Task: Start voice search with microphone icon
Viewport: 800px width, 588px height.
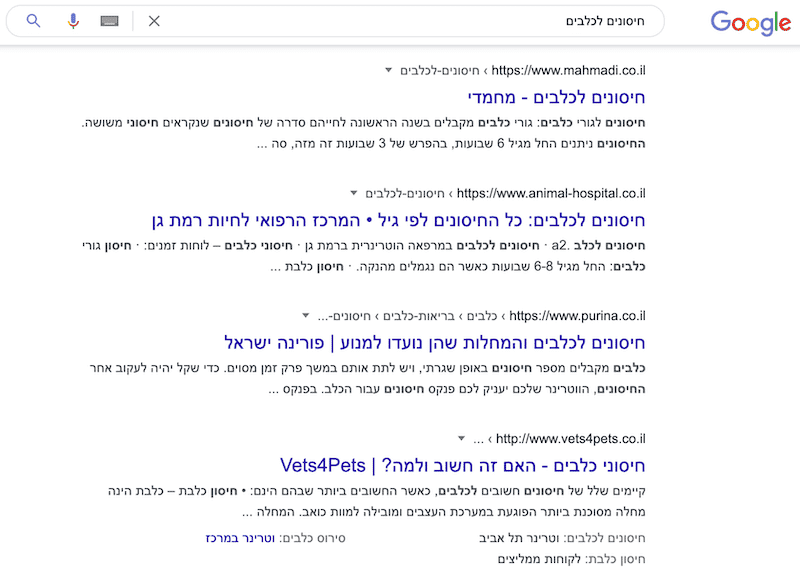Action: pos(73,21)
